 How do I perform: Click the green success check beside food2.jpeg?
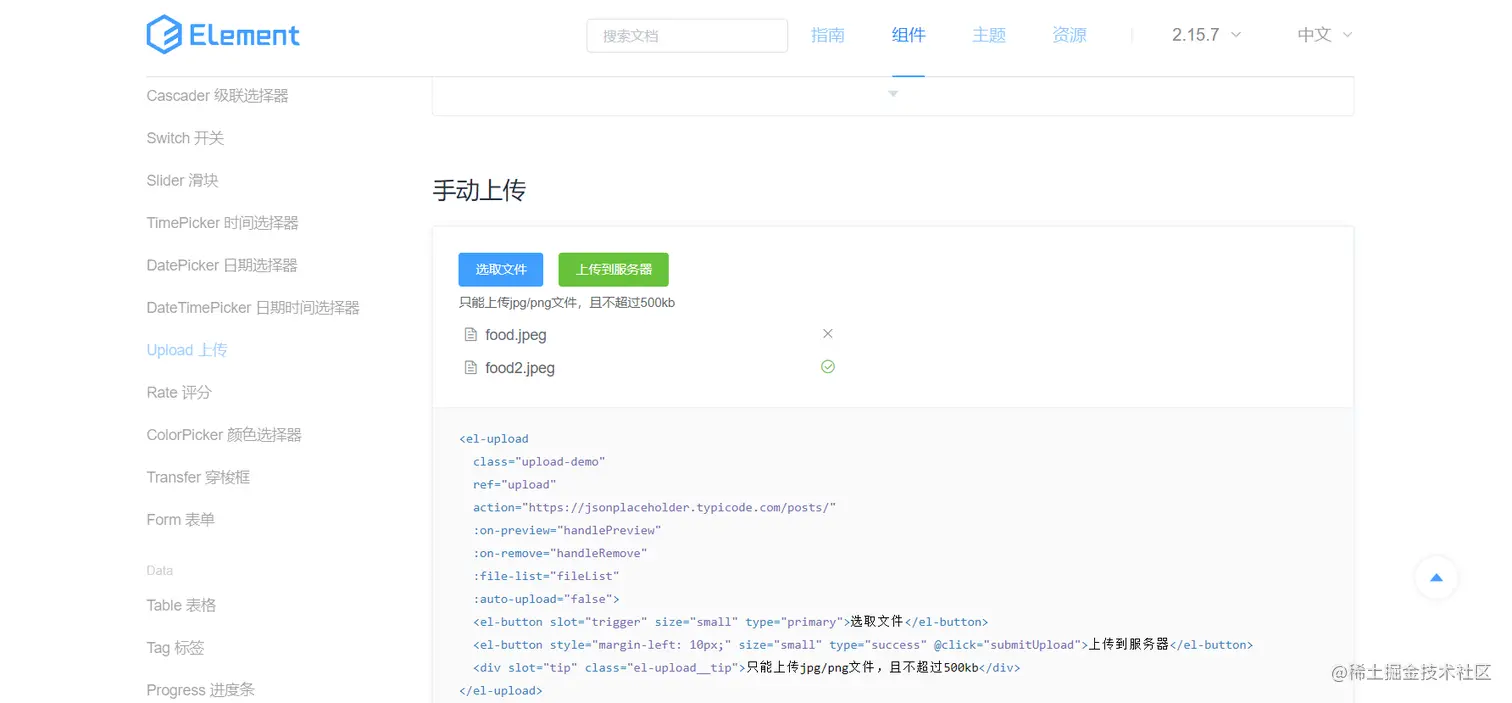828,367
